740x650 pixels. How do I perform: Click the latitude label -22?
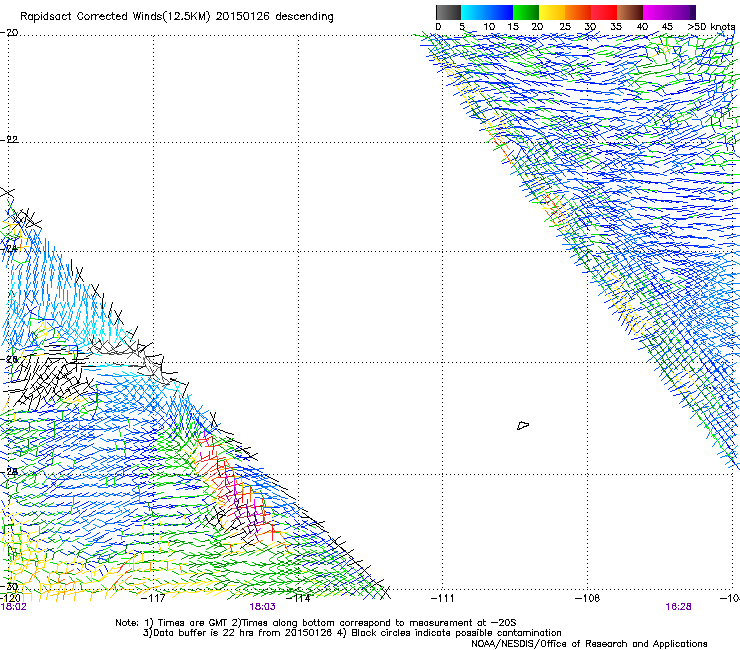(9, 139)
